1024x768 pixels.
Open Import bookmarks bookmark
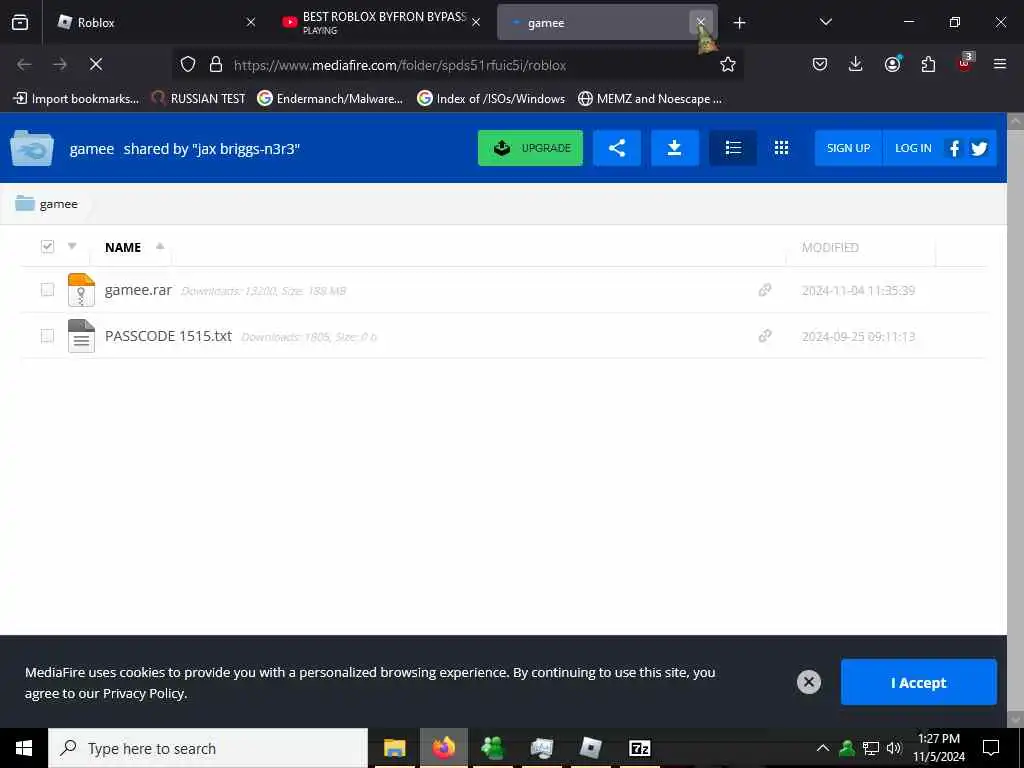[76, 99]
